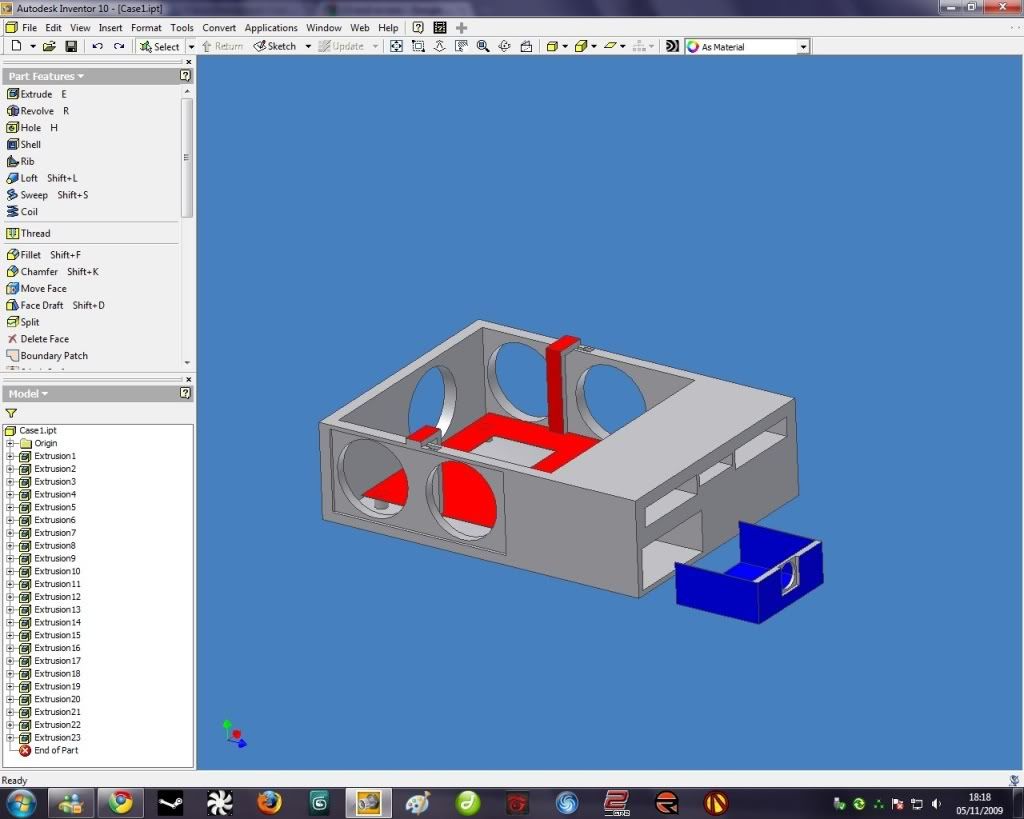Click the Redo arrow icon
This screenshot has width=1024, height=819.
pos(119,46)
